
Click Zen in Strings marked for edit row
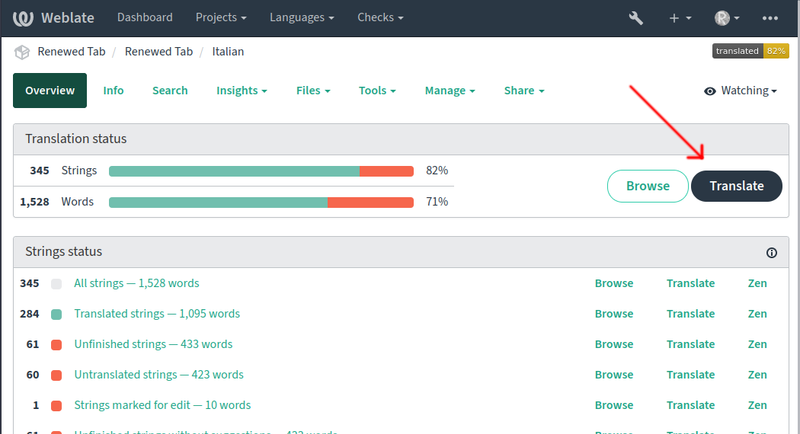(x=758, y=405)
